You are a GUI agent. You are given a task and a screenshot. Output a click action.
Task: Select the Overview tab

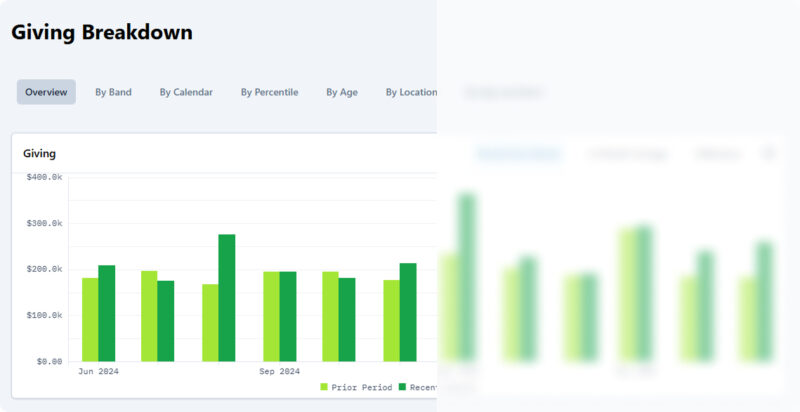[x=46, y=92]
